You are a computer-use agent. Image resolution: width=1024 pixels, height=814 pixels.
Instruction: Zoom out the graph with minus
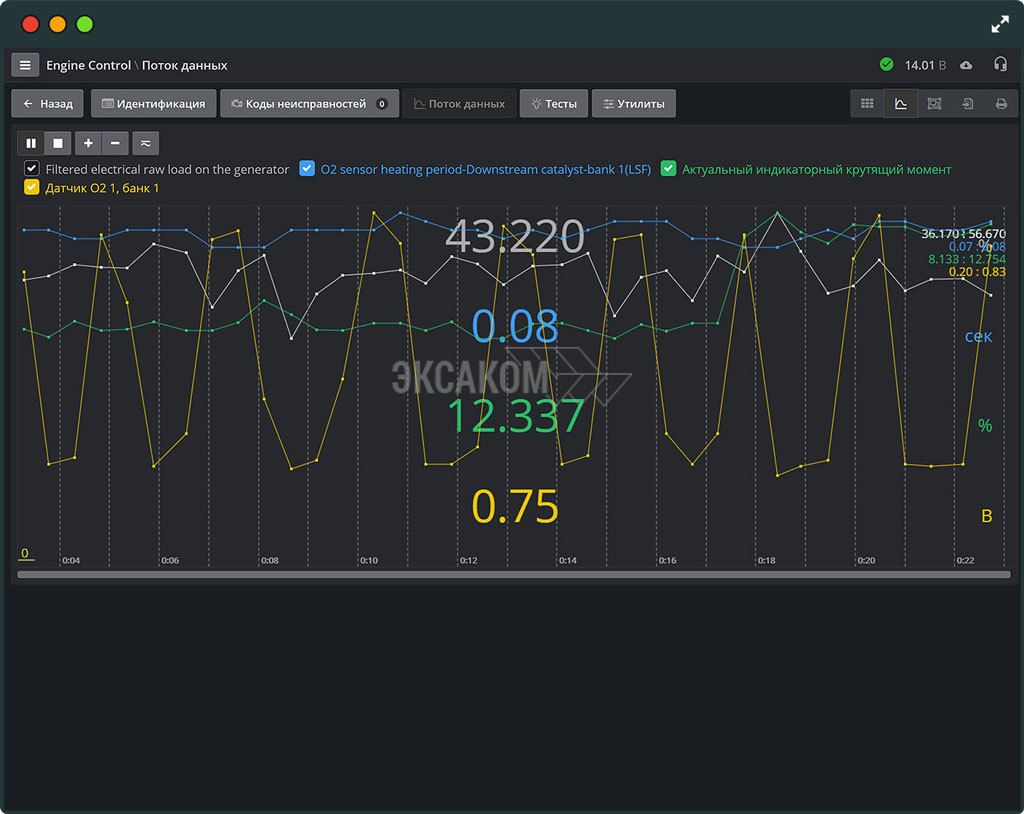[x=116, y=143]
